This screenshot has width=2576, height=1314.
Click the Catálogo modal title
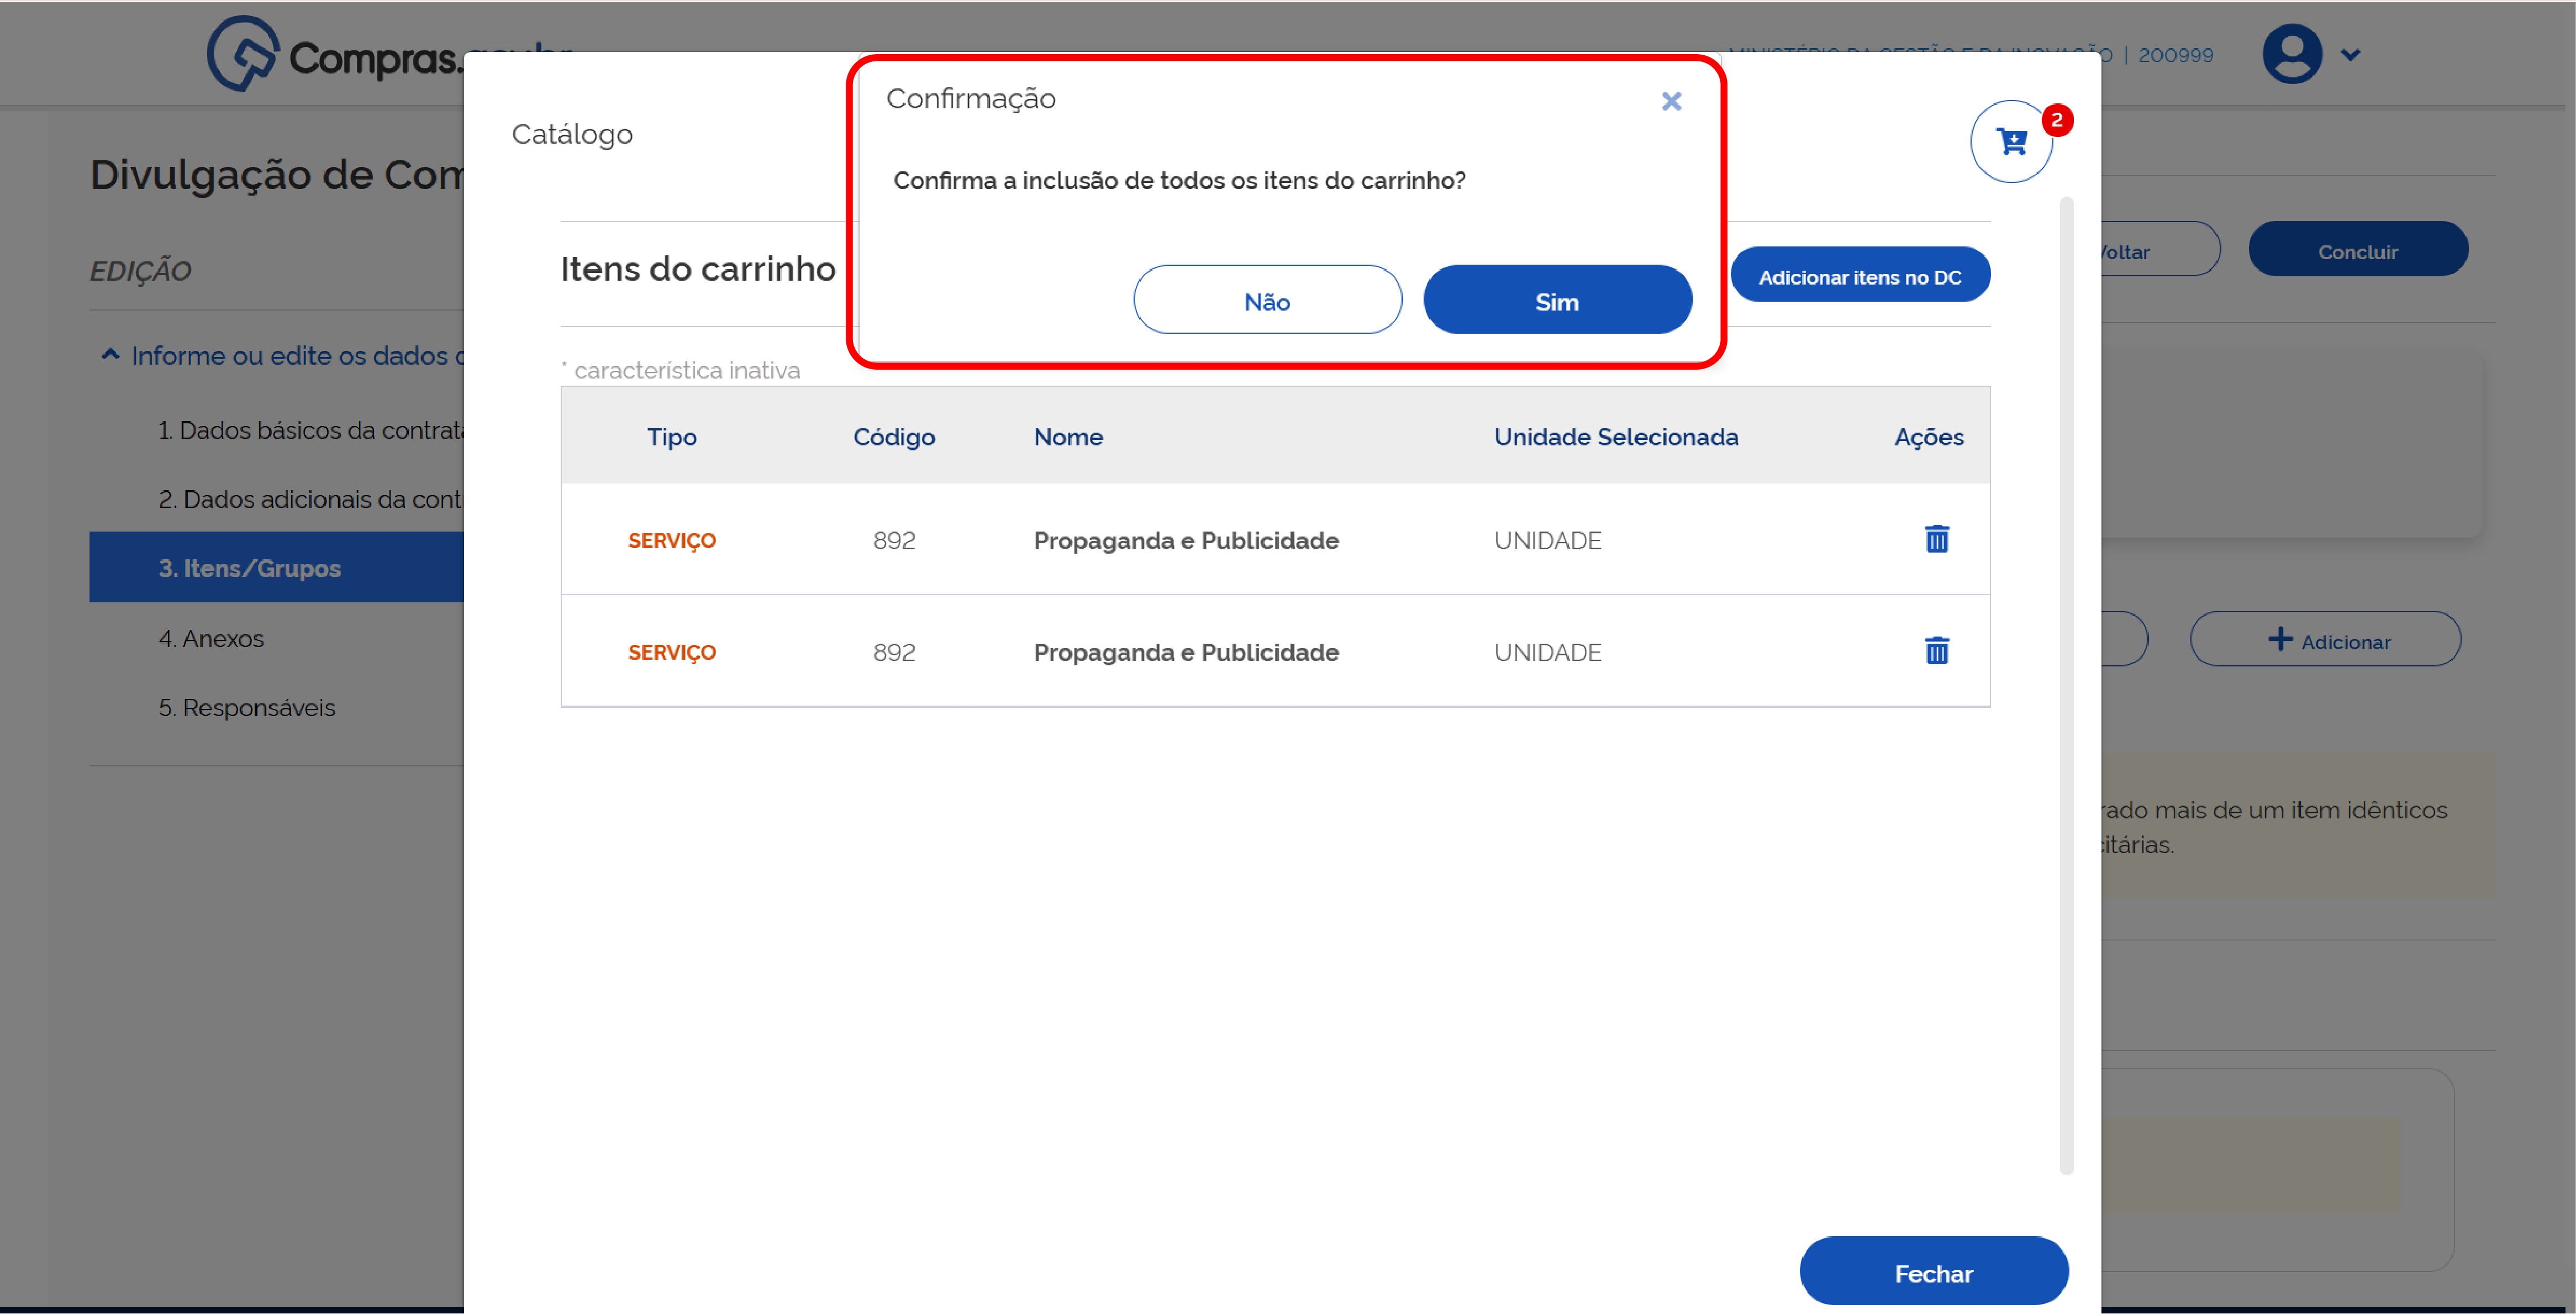[572, 134]
